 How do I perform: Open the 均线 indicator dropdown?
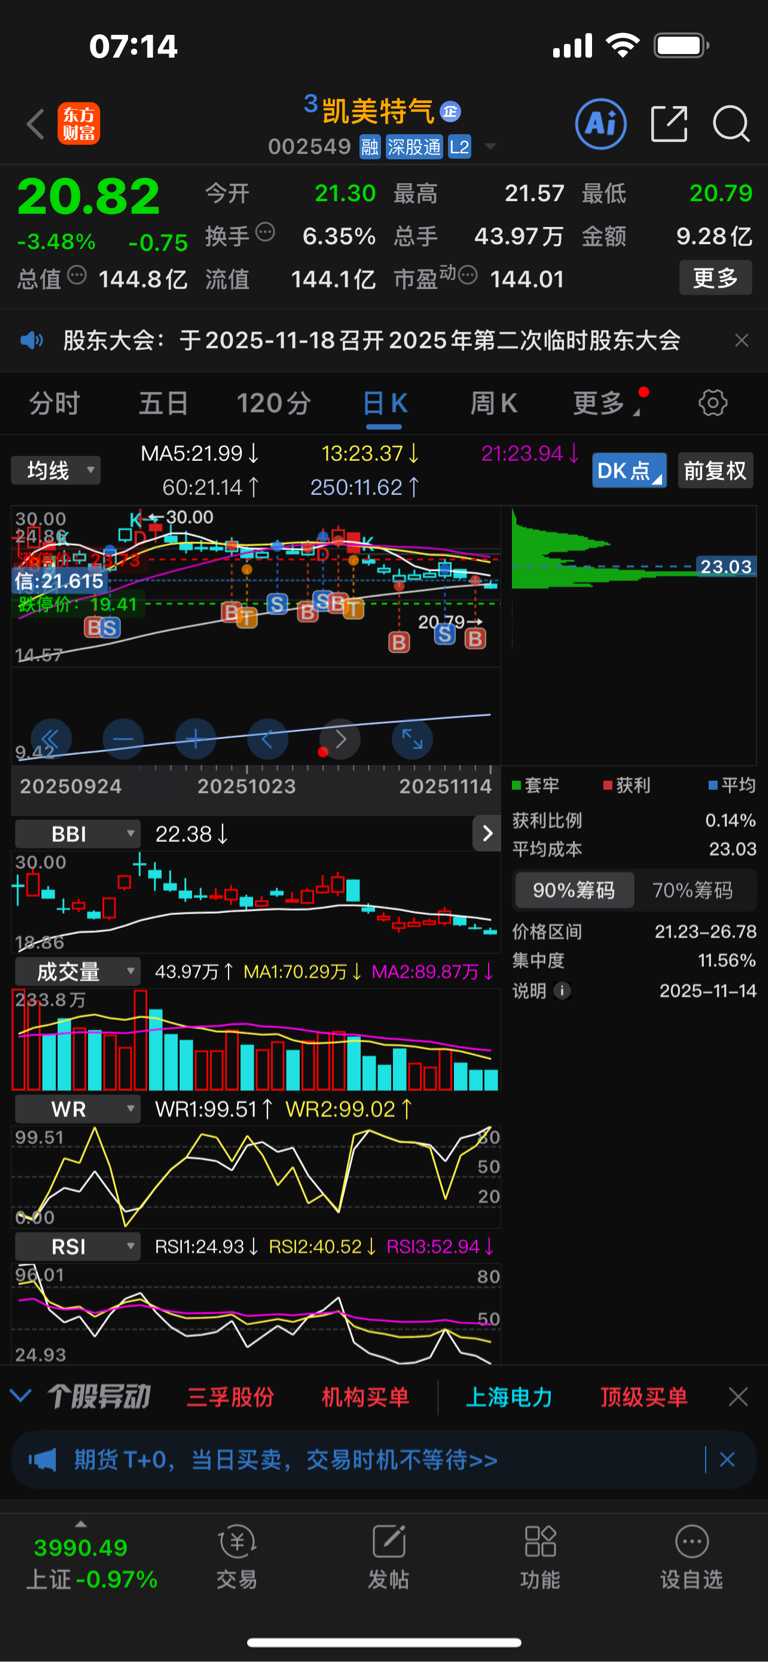pos(56,470)
